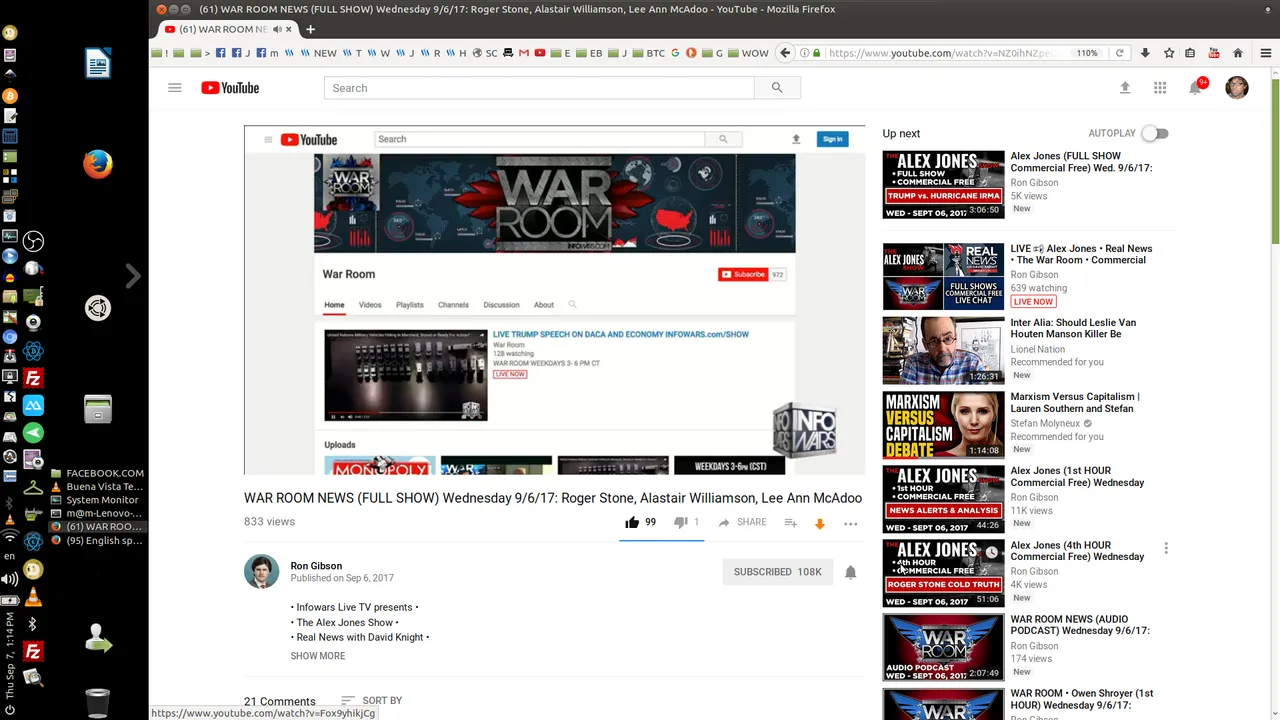Viewport: 1280px width, 720px height.
Task: Click the YouTube search input field
Action: click(x=539, y=88)
